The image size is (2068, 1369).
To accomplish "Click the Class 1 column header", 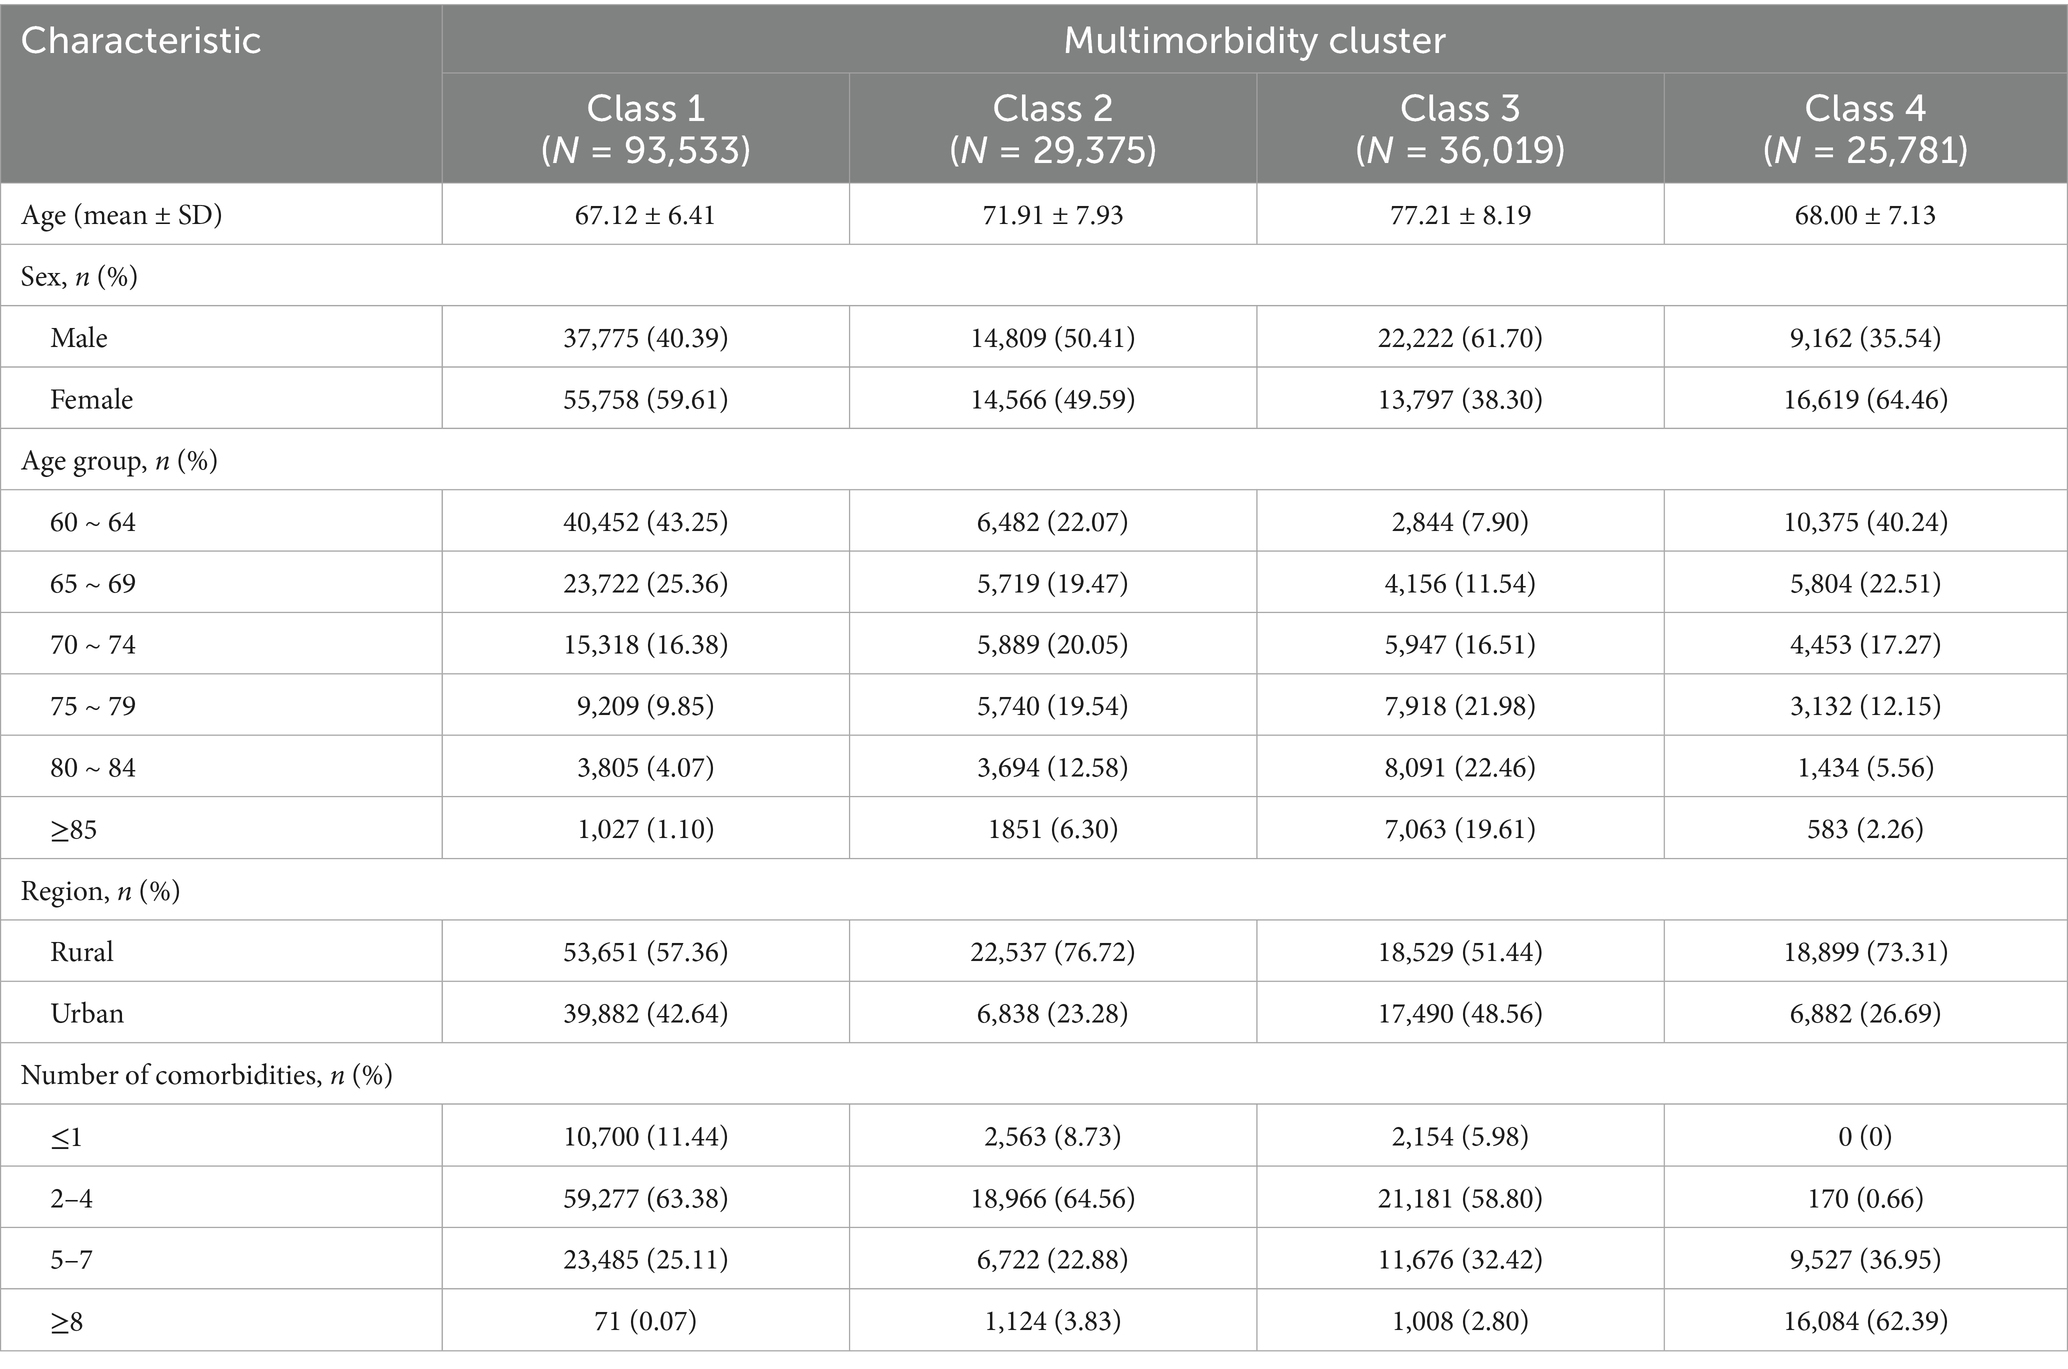I will (645, 128).
